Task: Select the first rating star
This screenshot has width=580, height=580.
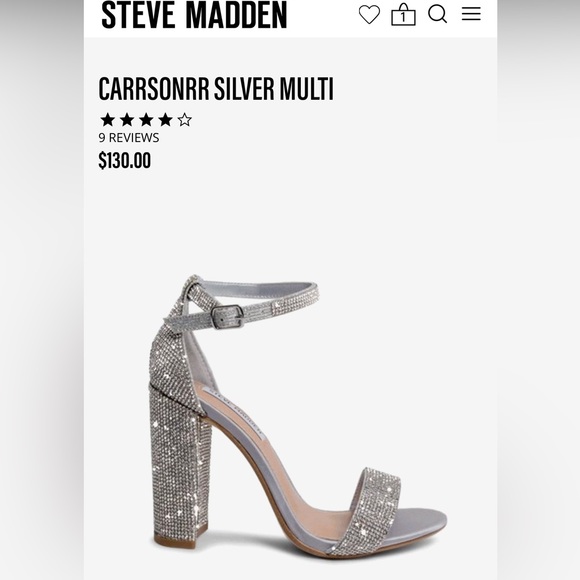Action: click(108, 120)
